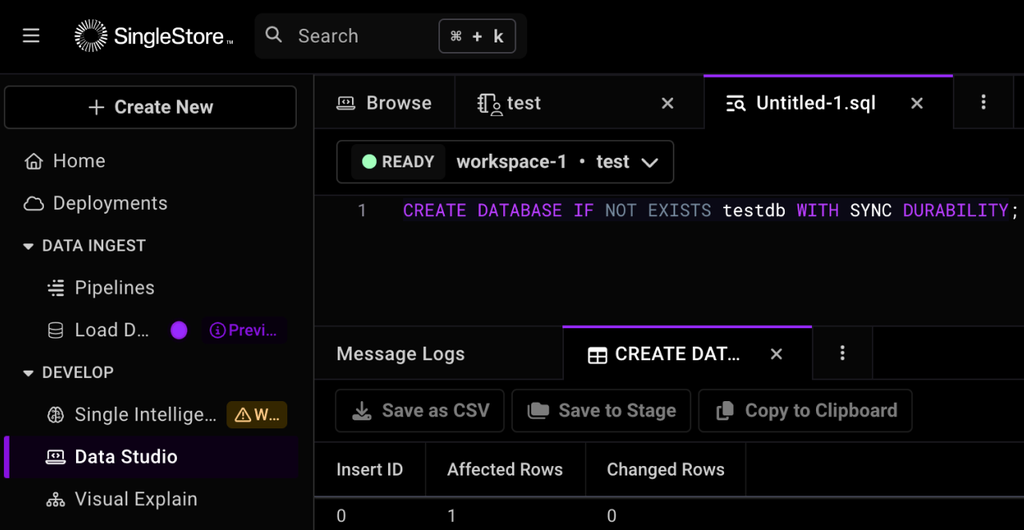Screen dimensions: 1024x530
Task: Copy results to Clipboard
Action: pos(805,411)
